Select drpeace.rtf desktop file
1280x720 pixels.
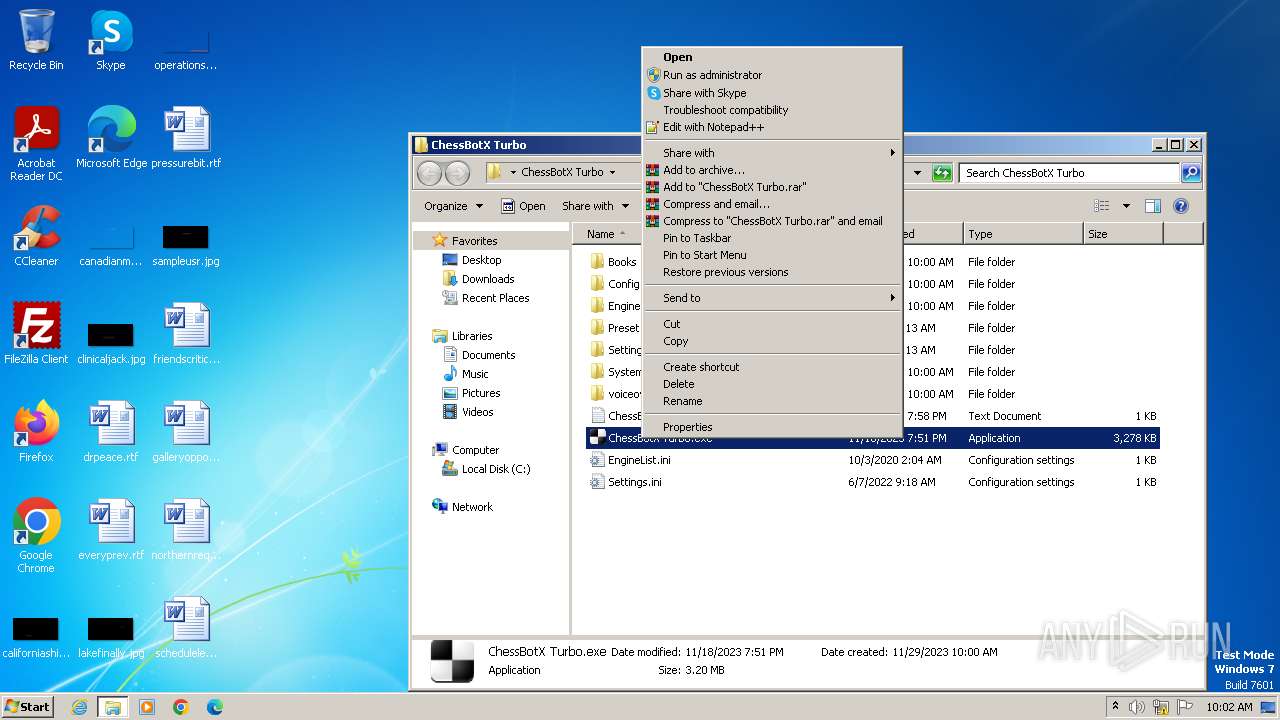[x=111, y=431]
